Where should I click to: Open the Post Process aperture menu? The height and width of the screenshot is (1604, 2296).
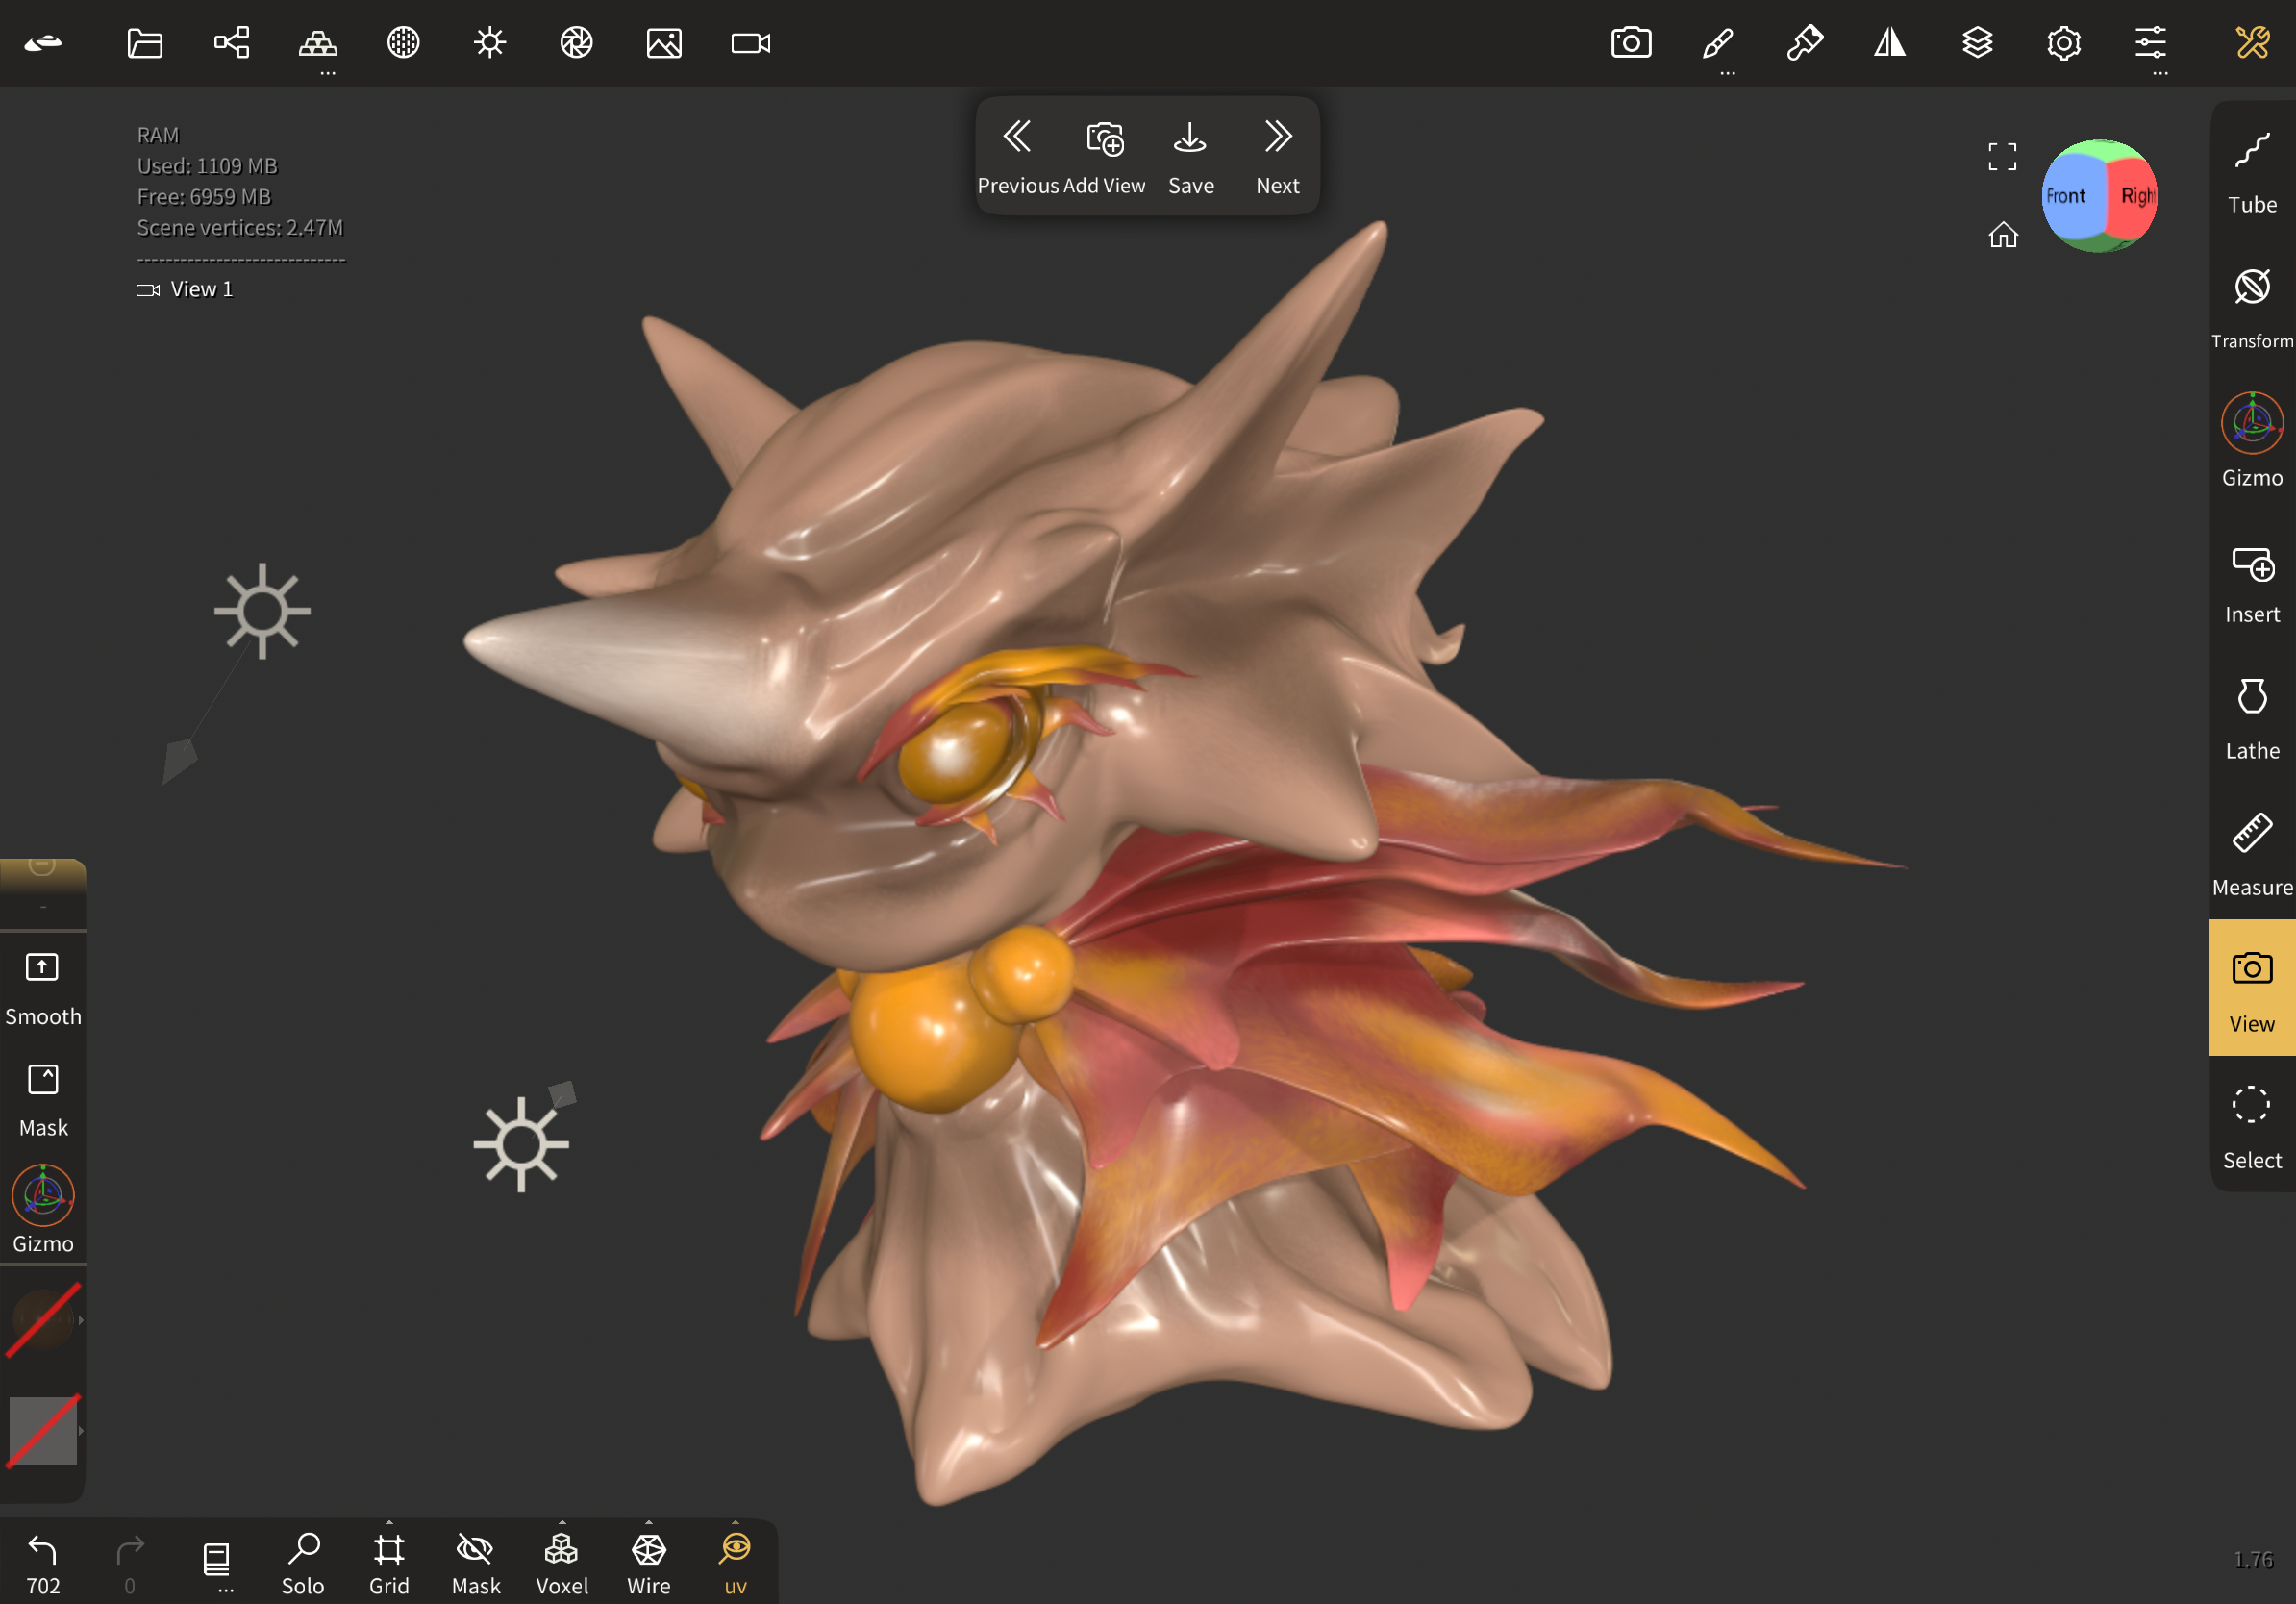click(577, 43)
